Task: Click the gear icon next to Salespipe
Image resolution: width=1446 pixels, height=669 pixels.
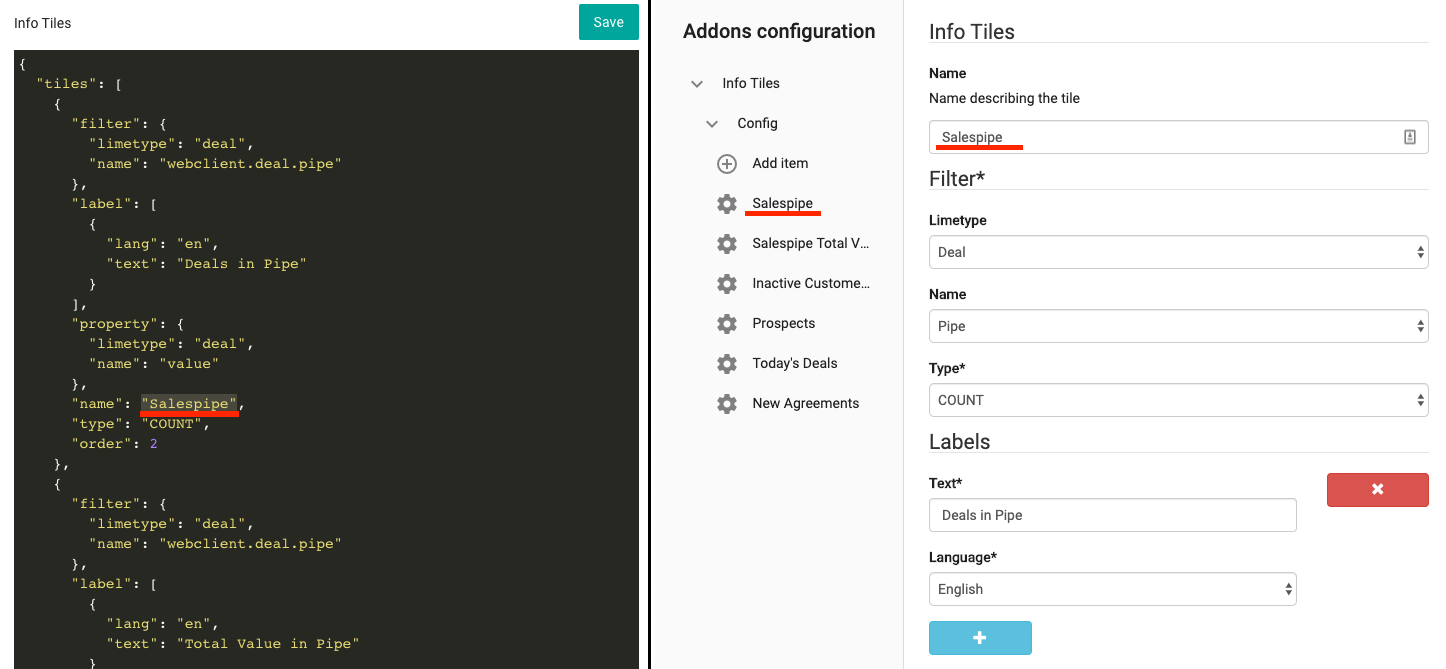Action: [x=727, y=203]
